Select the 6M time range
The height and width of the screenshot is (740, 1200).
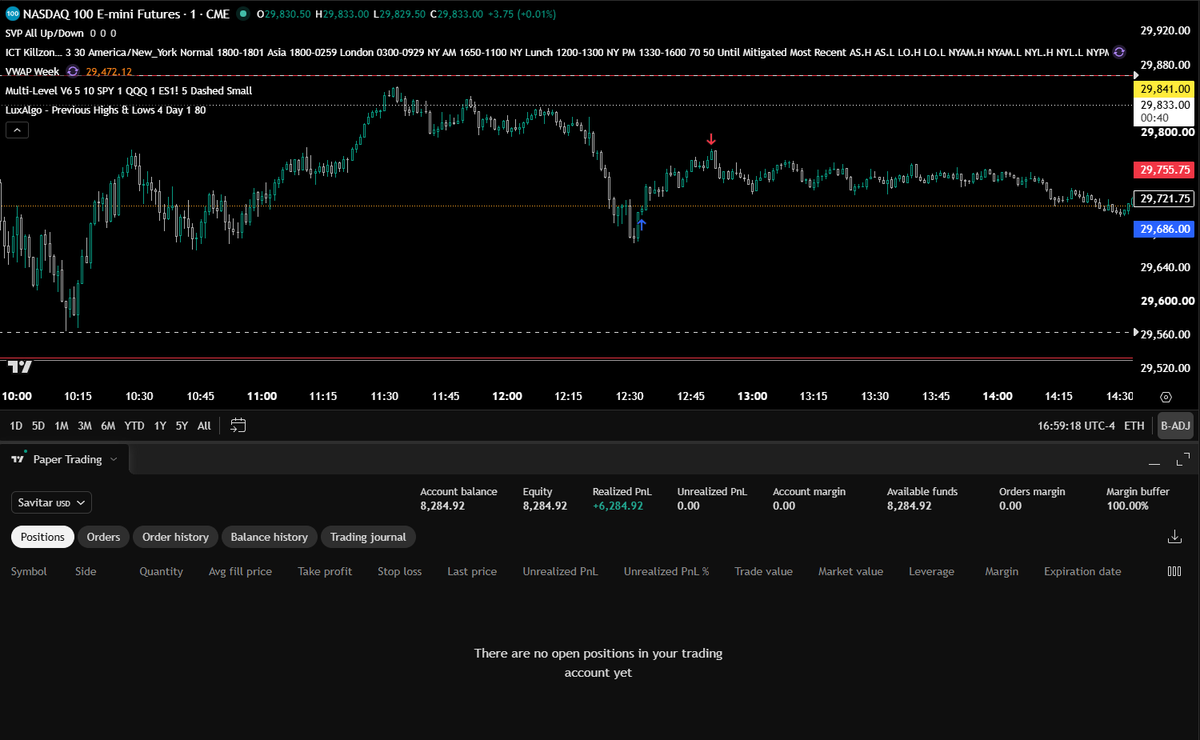[x=108, y=425]
